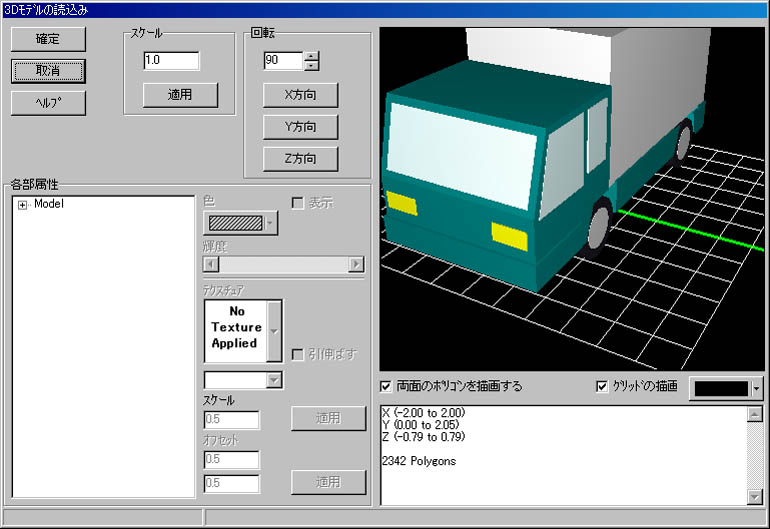Toggle the 表示 display checkbox
This screenshot has width=770, height=529.
297,203
